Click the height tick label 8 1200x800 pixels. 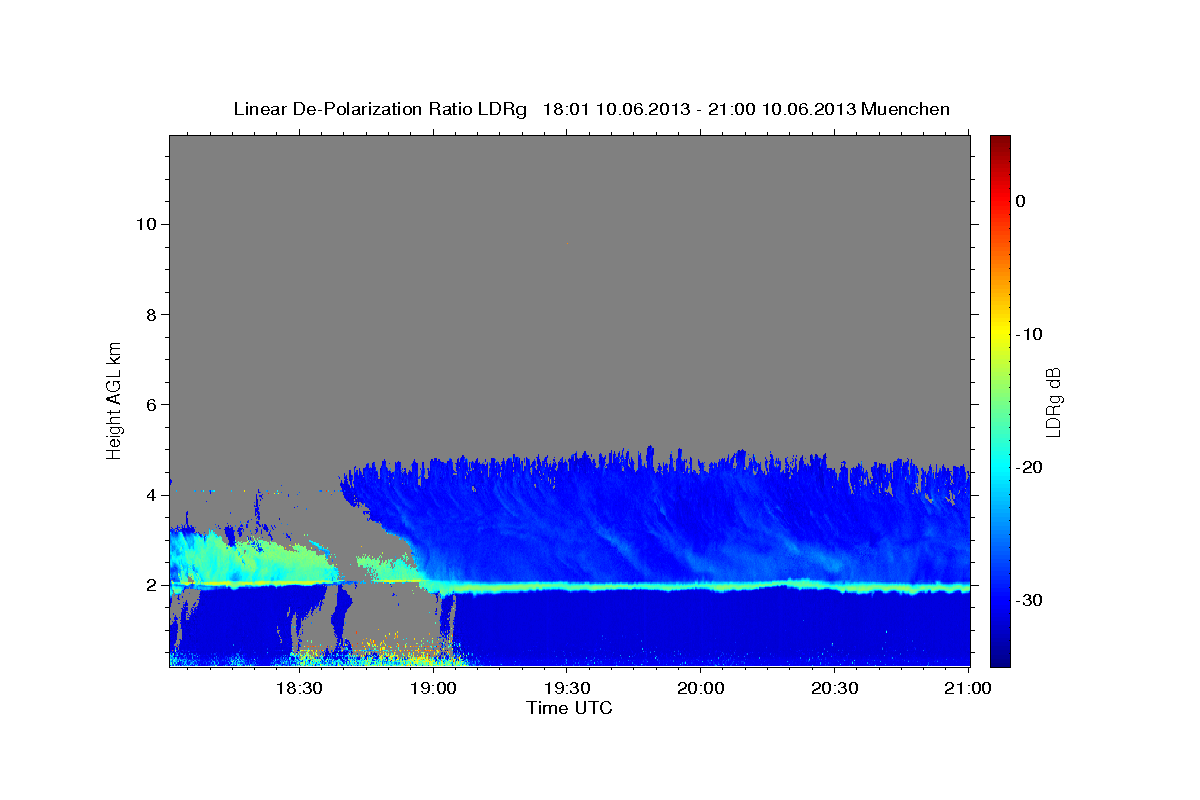150,314
